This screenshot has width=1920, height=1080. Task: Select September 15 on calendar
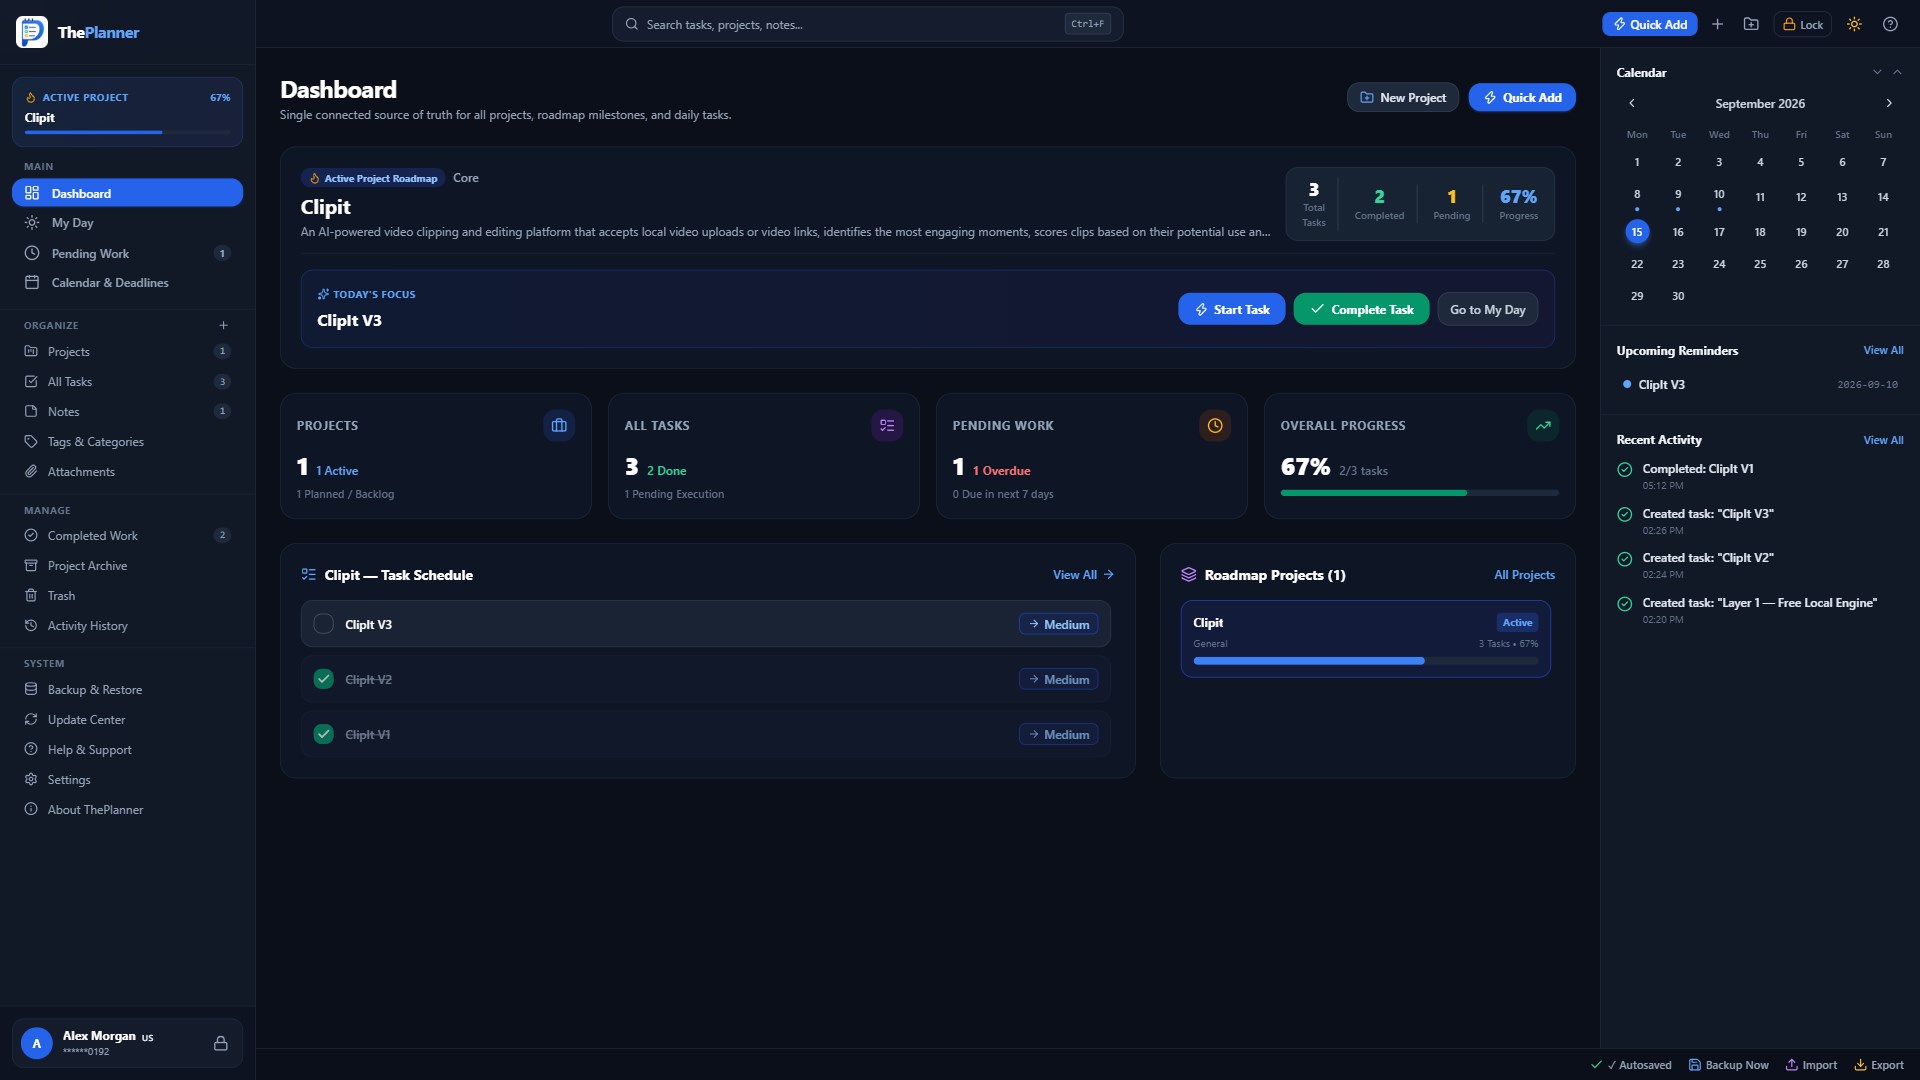(1637, 232)
